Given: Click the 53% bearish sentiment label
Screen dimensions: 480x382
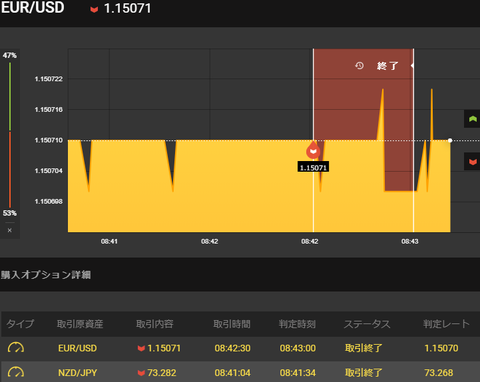Looking at the screenshot, I should 10,213.
